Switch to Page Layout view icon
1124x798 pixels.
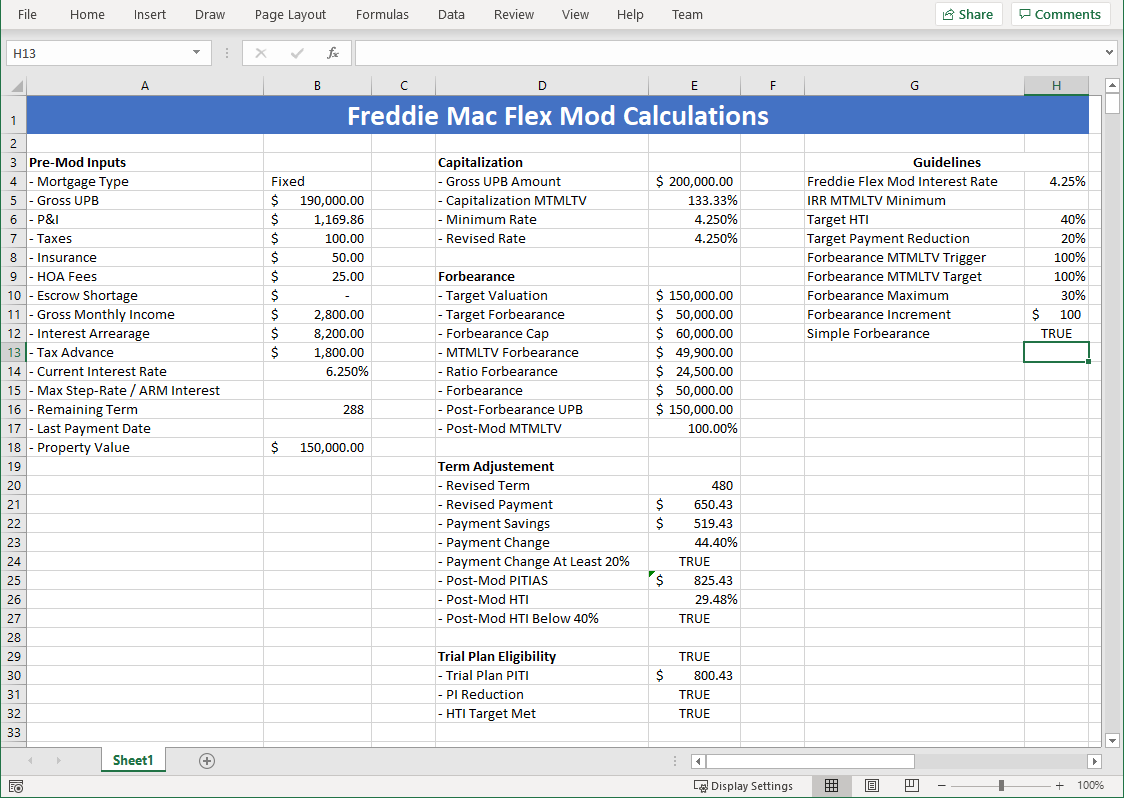coord(872,786)
